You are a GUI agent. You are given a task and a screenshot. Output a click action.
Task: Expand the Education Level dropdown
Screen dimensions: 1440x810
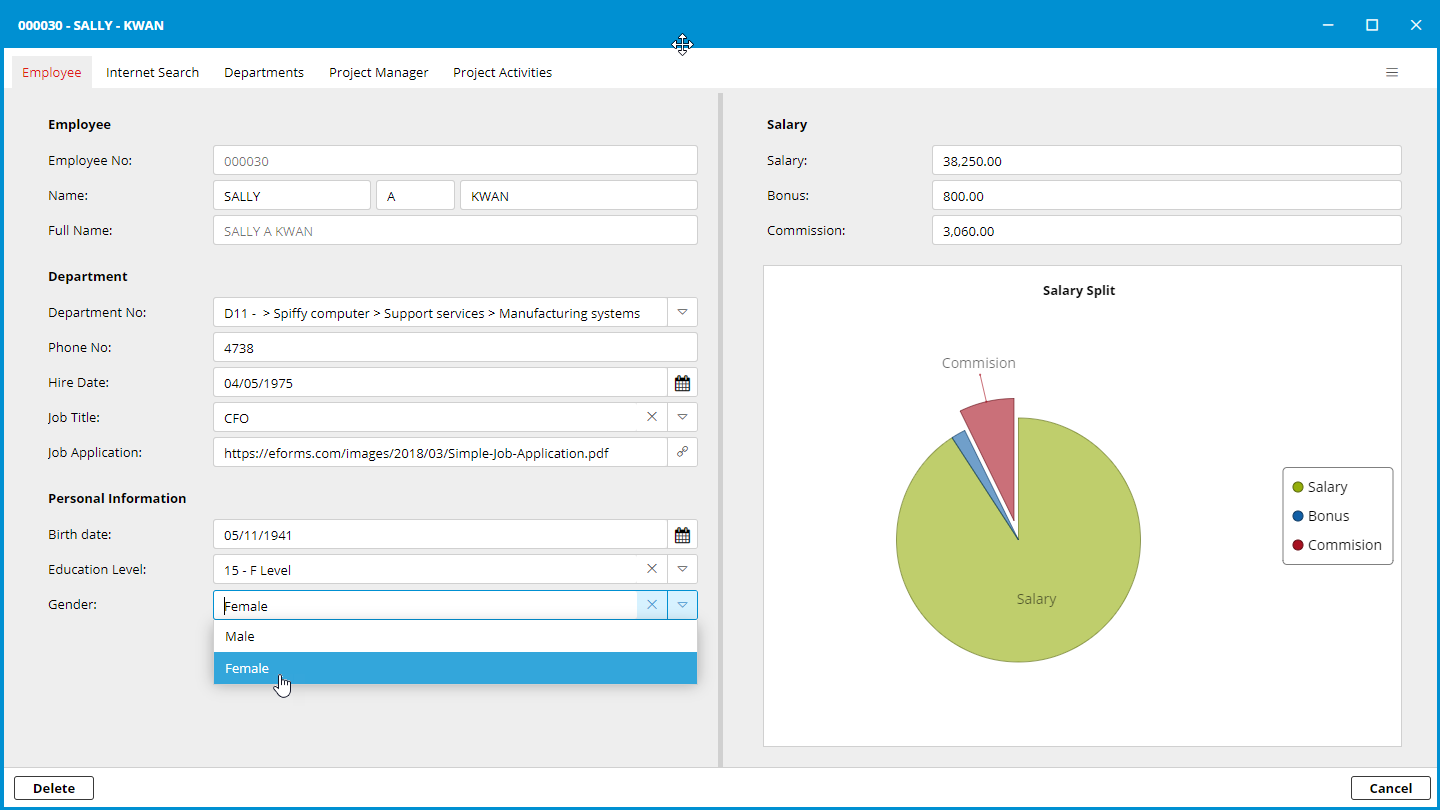coord(682,569)
